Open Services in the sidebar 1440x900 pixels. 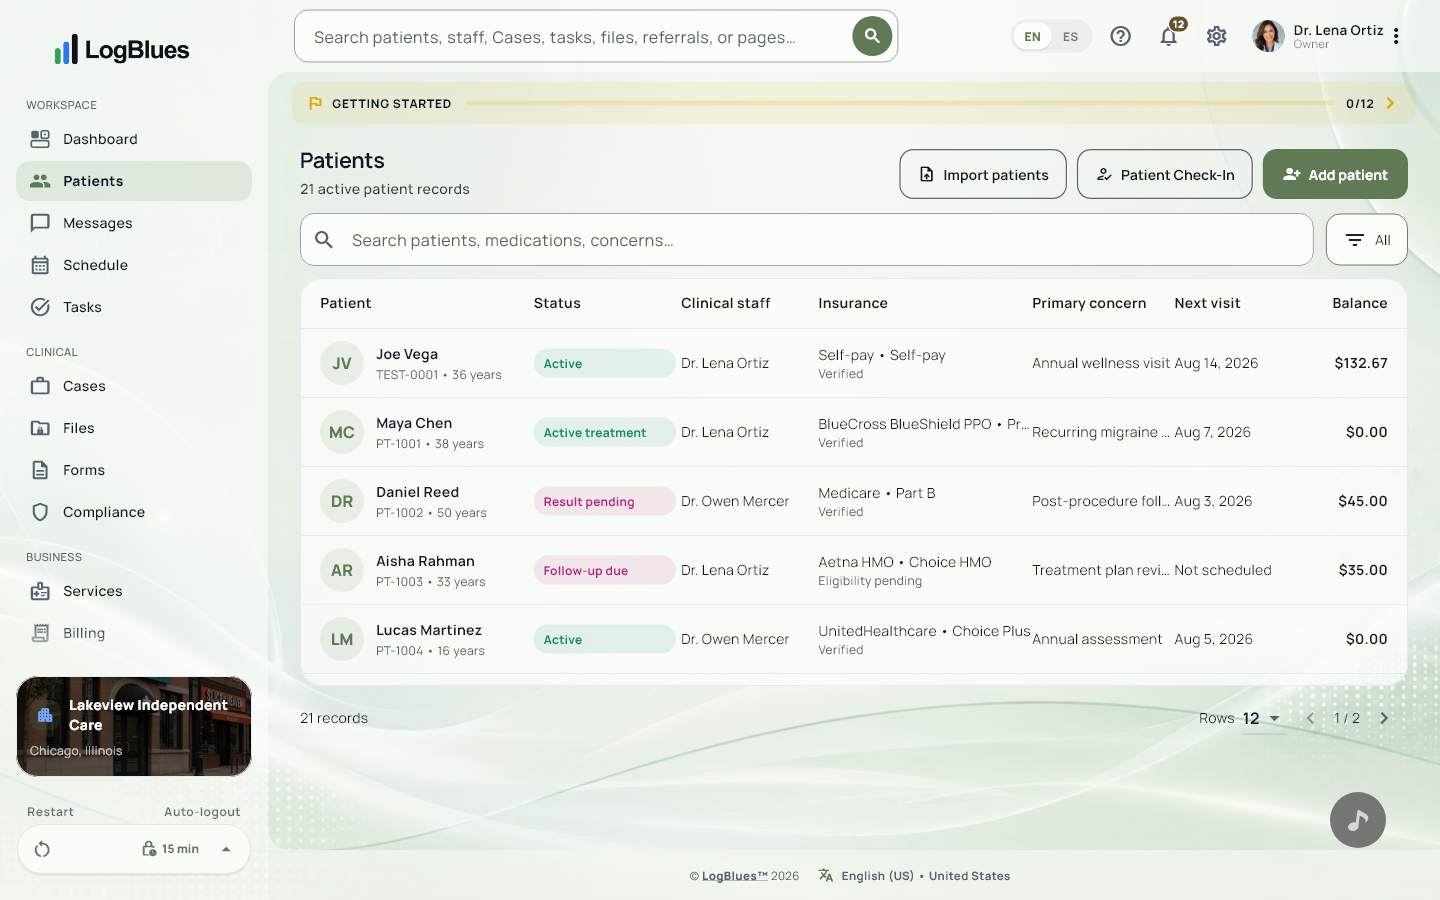pyautogui.click(x=134, y=591)
